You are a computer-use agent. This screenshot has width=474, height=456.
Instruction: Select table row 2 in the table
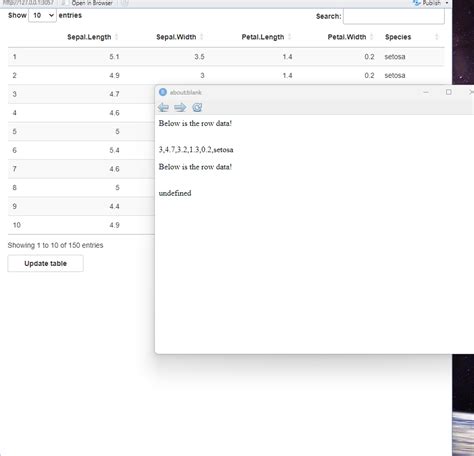click(226, 75)
